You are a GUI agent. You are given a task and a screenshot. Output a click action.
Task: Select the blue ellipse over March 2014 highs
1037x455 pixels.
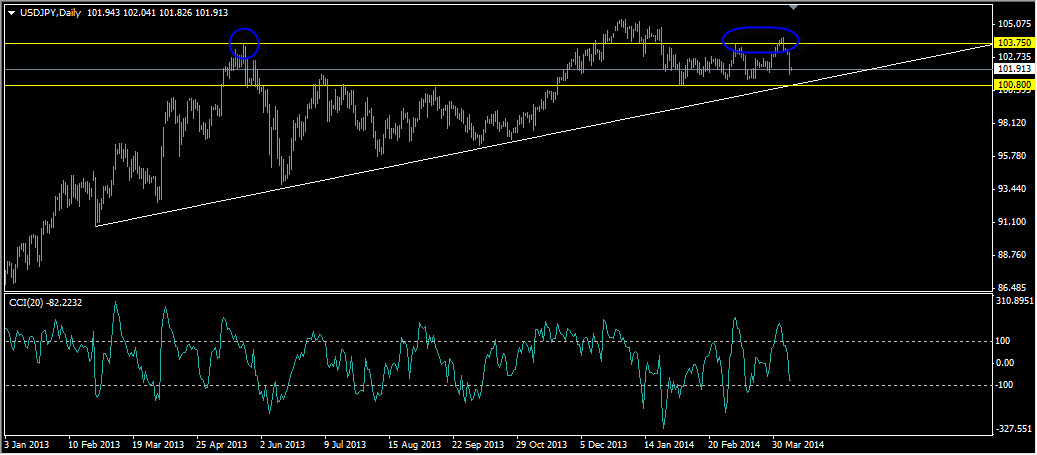tap(761, 40)
